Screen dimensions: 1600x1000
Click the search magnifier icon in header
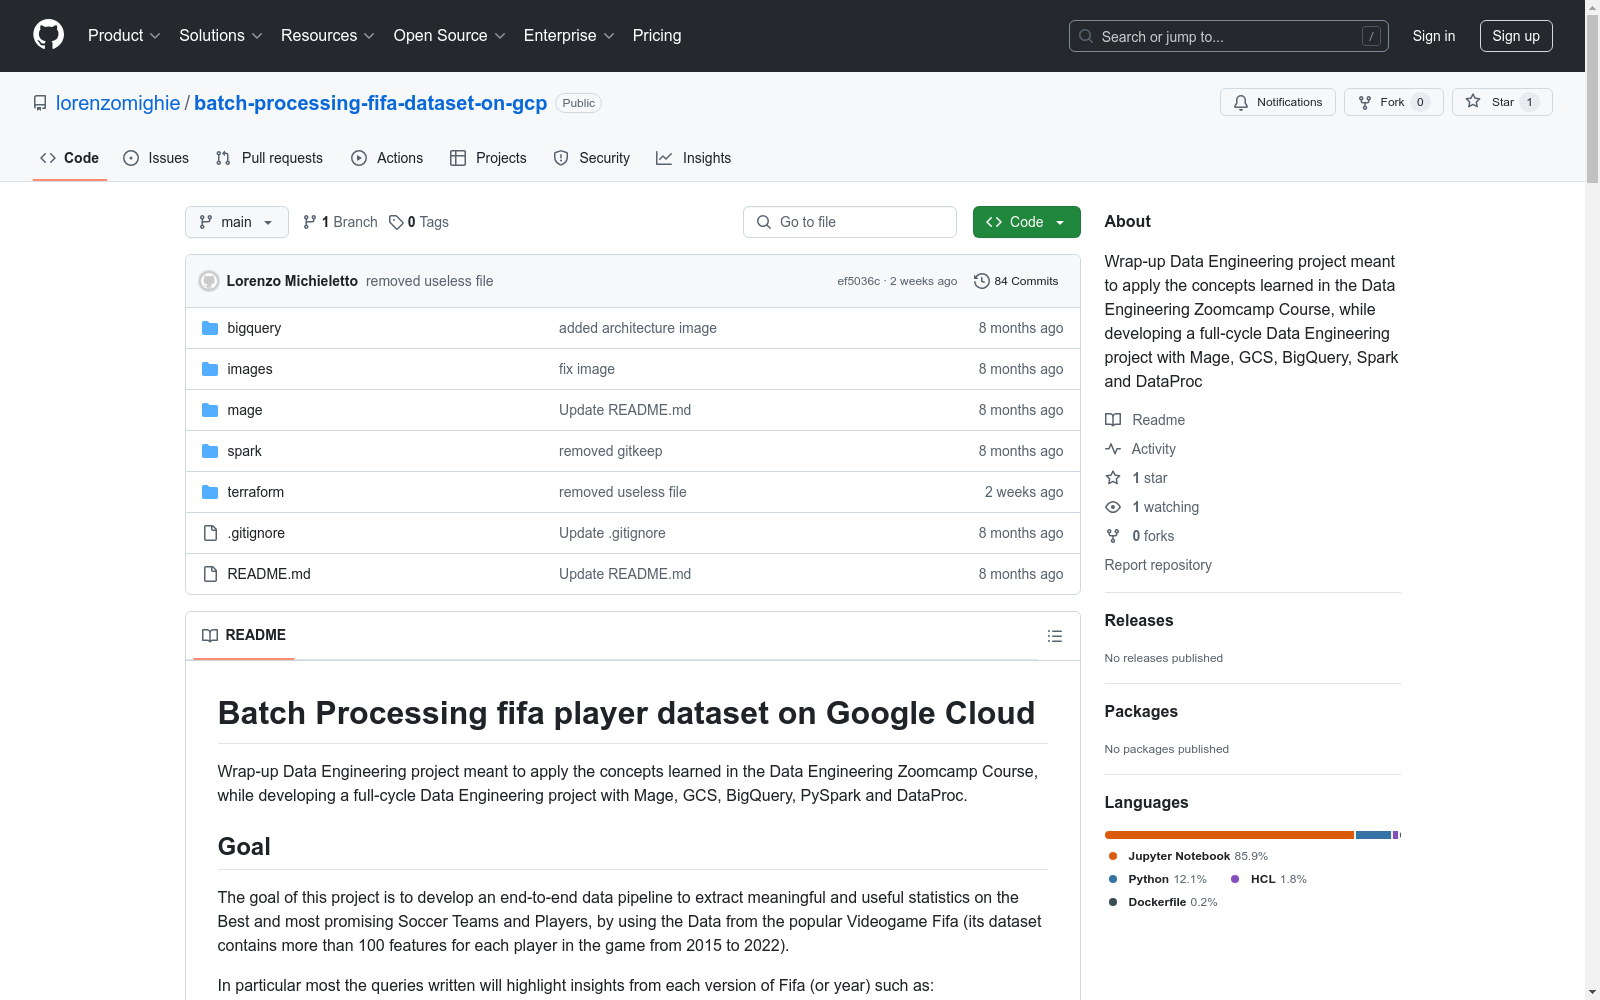(1086, 36)
